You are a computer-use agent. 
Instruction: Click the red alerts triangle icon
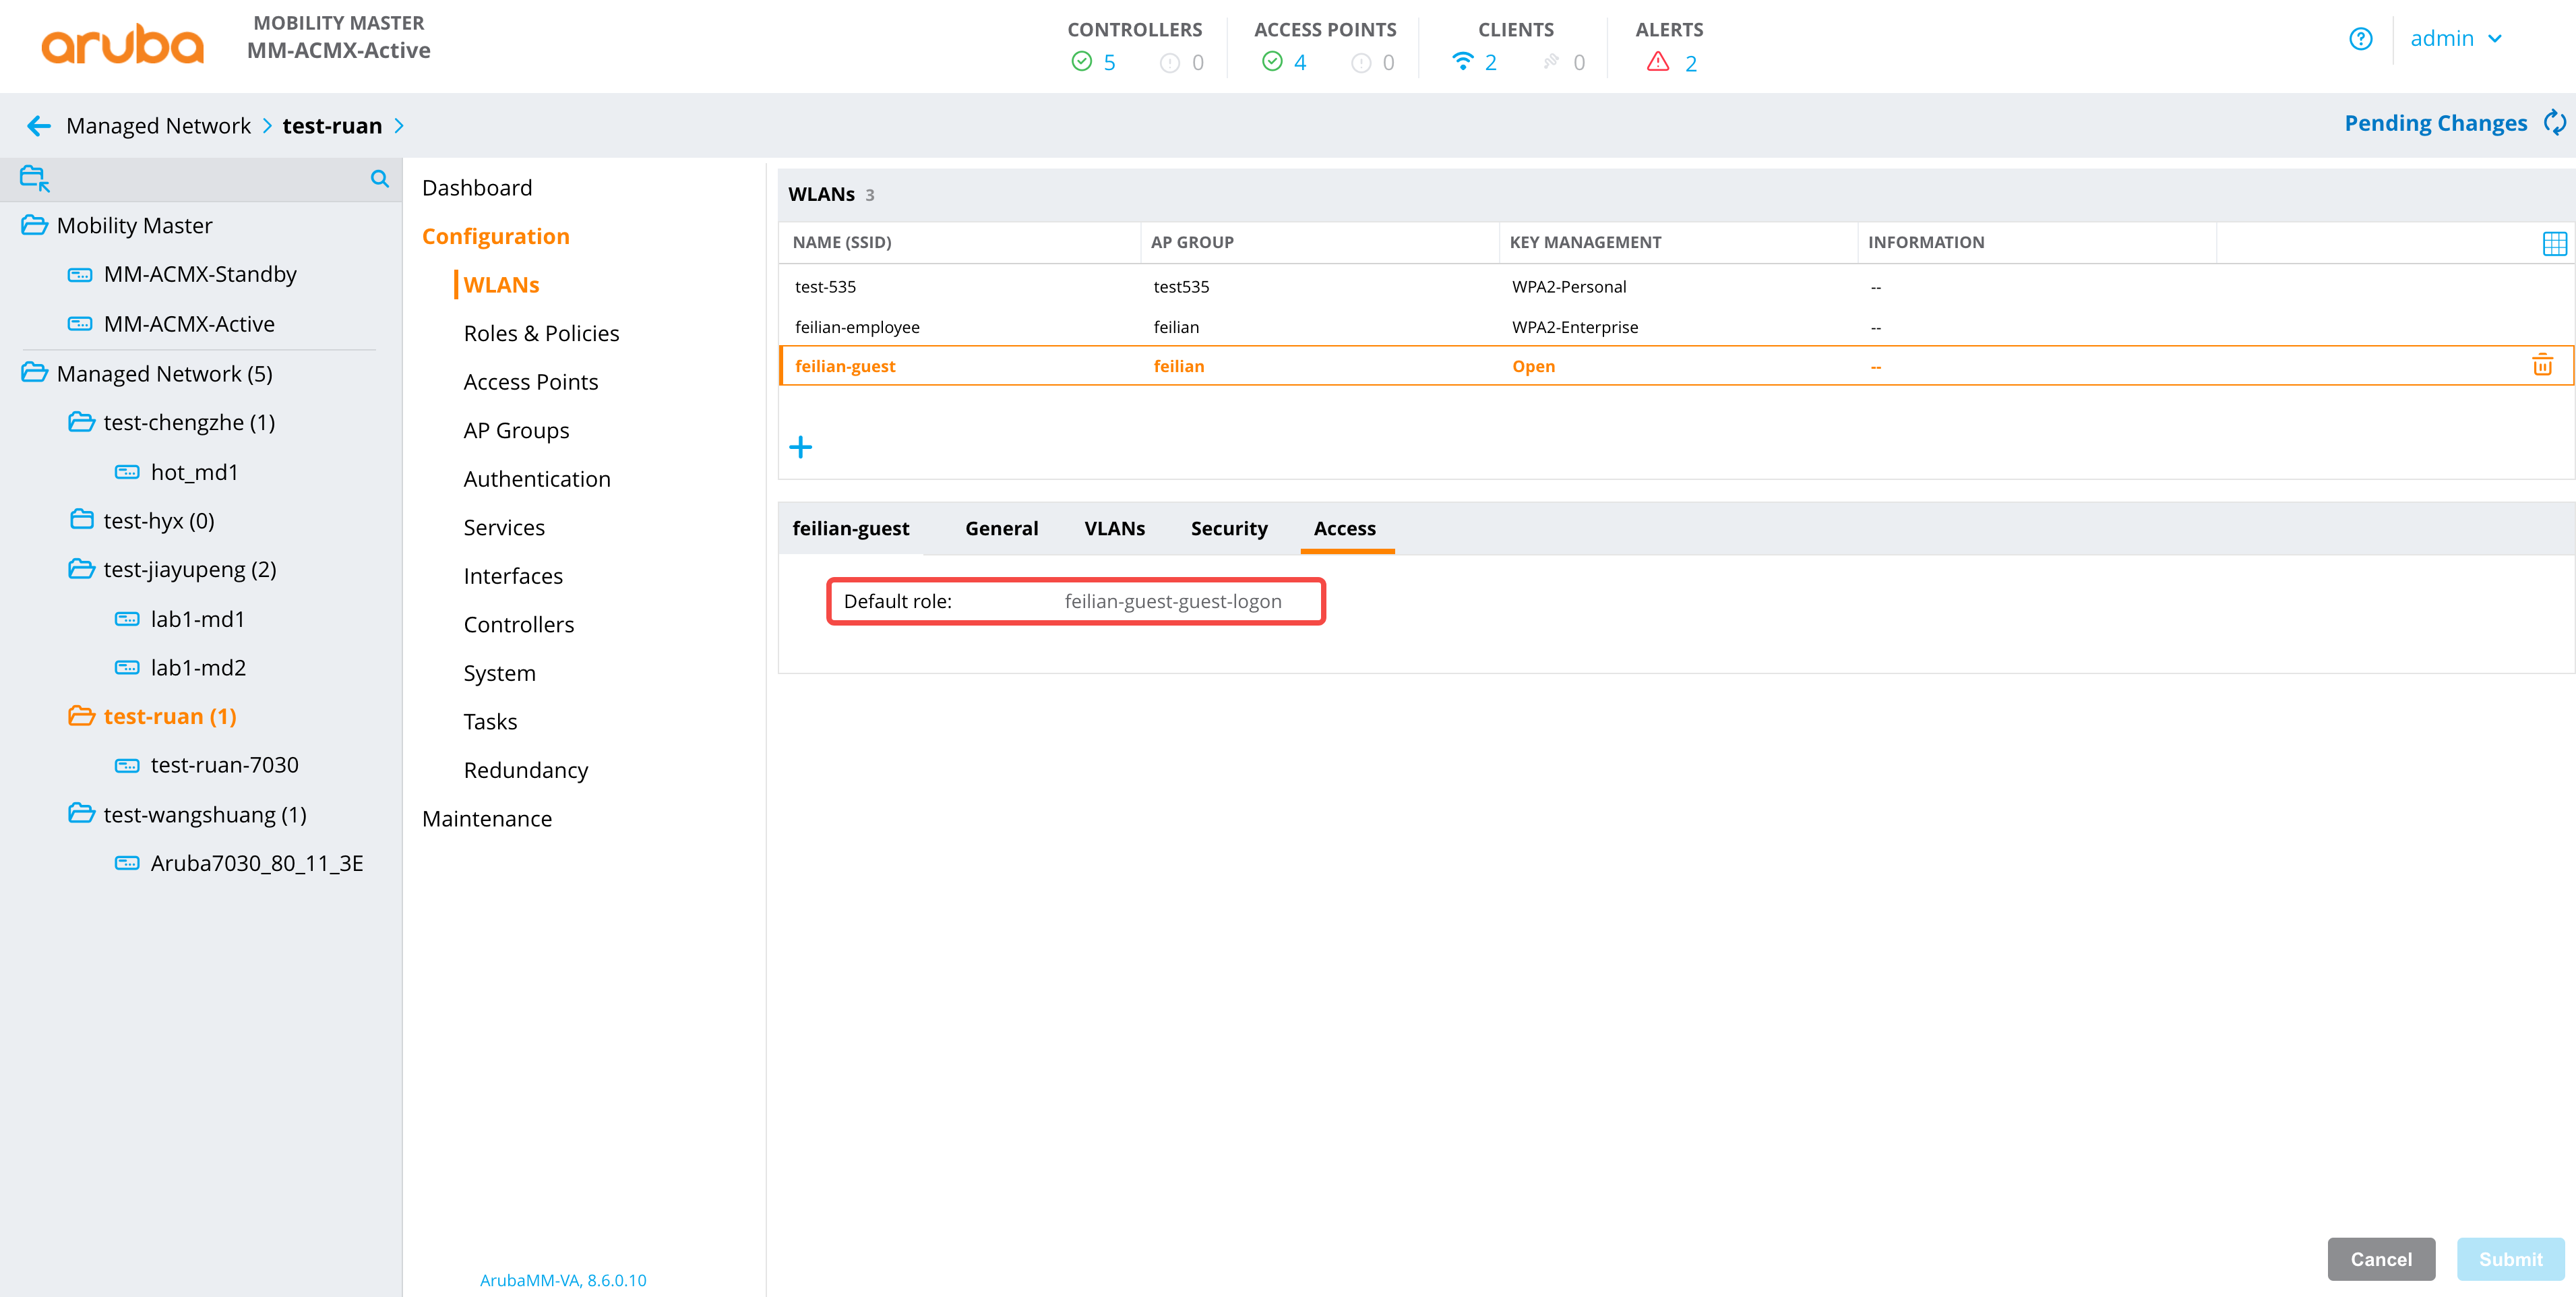click(x=1658, y=62)
